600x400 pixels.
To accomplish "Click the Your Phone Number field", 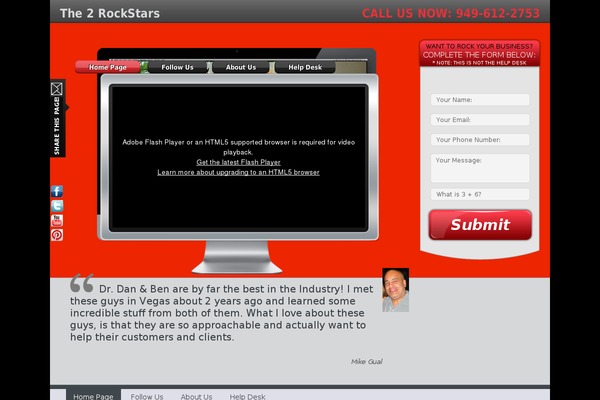I will pyautogui.click(x=480, y=140).
